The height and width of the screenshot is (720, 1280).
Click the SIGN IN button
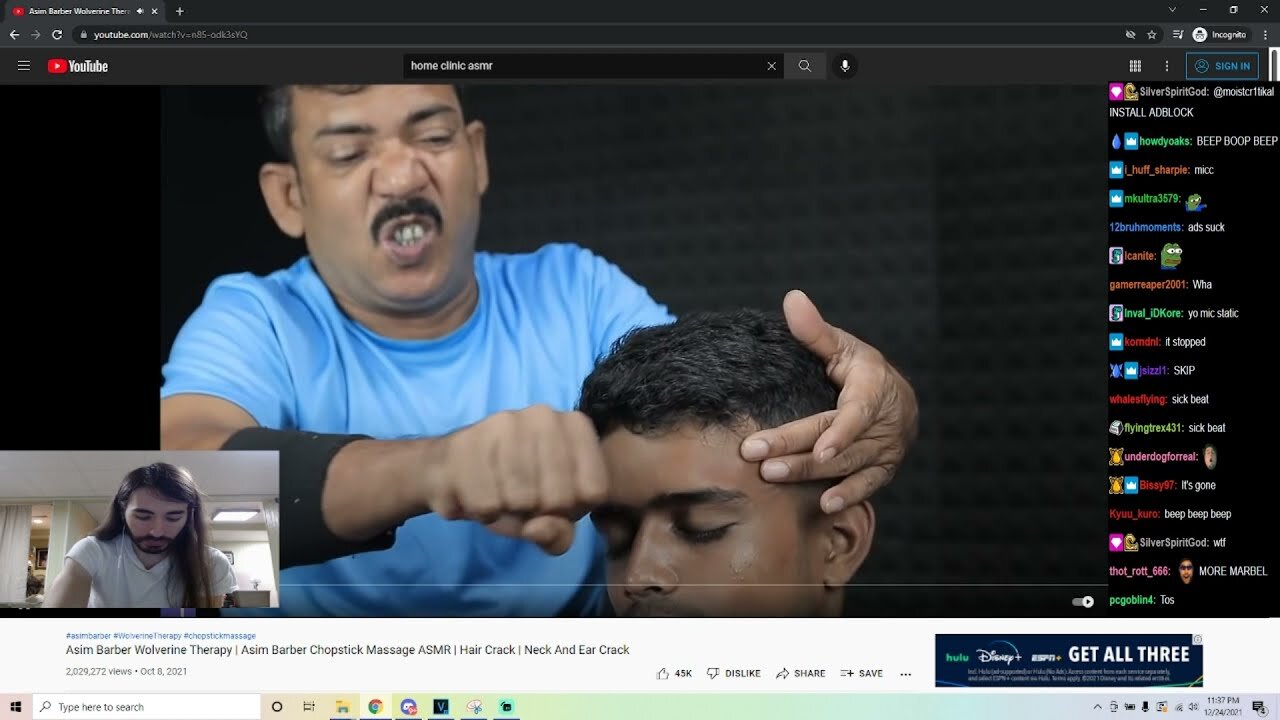click(x=1222, y=66)
